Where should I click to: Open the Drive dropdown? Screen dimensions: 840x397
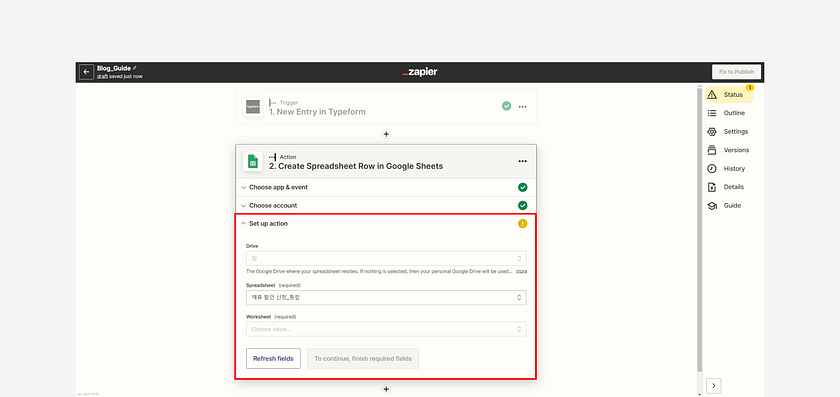pyautogui.click(x=386, y=258)
